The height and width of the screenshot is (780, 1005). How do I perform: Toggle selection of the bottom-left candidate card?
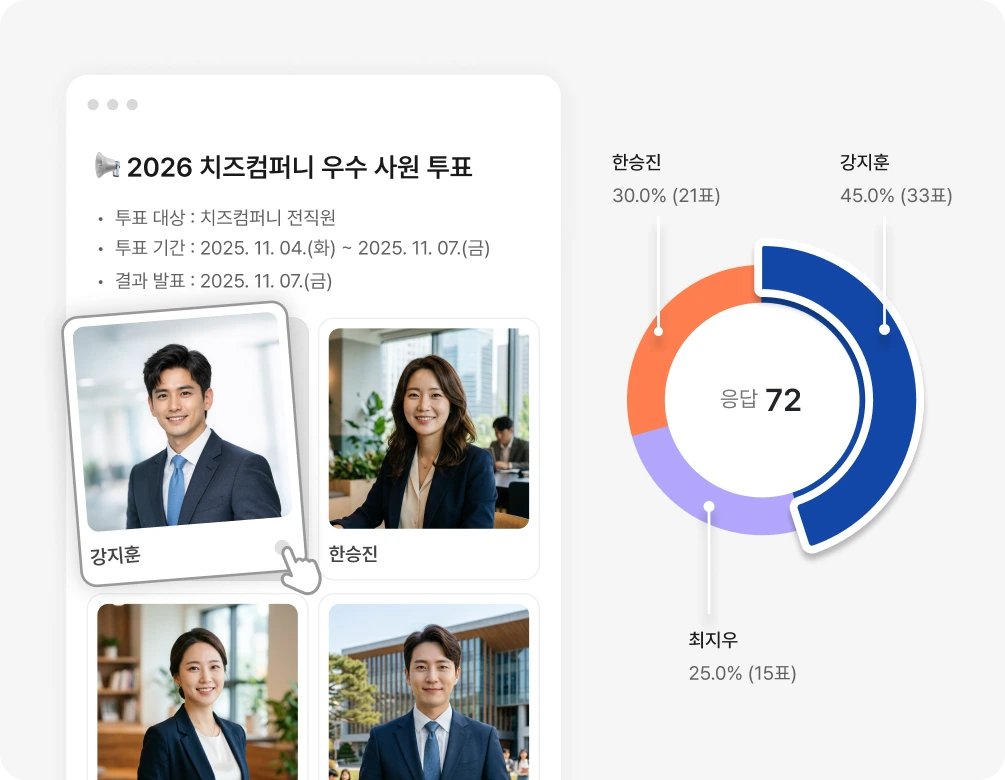[x=194, y=690]
